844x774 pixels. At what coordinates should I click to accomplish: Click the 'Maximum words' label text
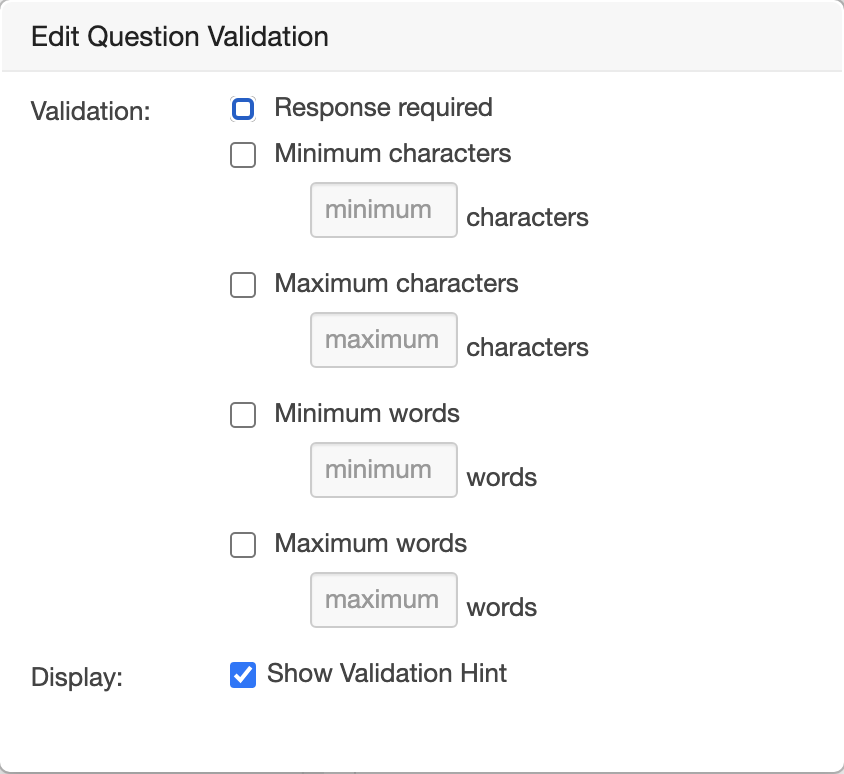tap(371, 544)
